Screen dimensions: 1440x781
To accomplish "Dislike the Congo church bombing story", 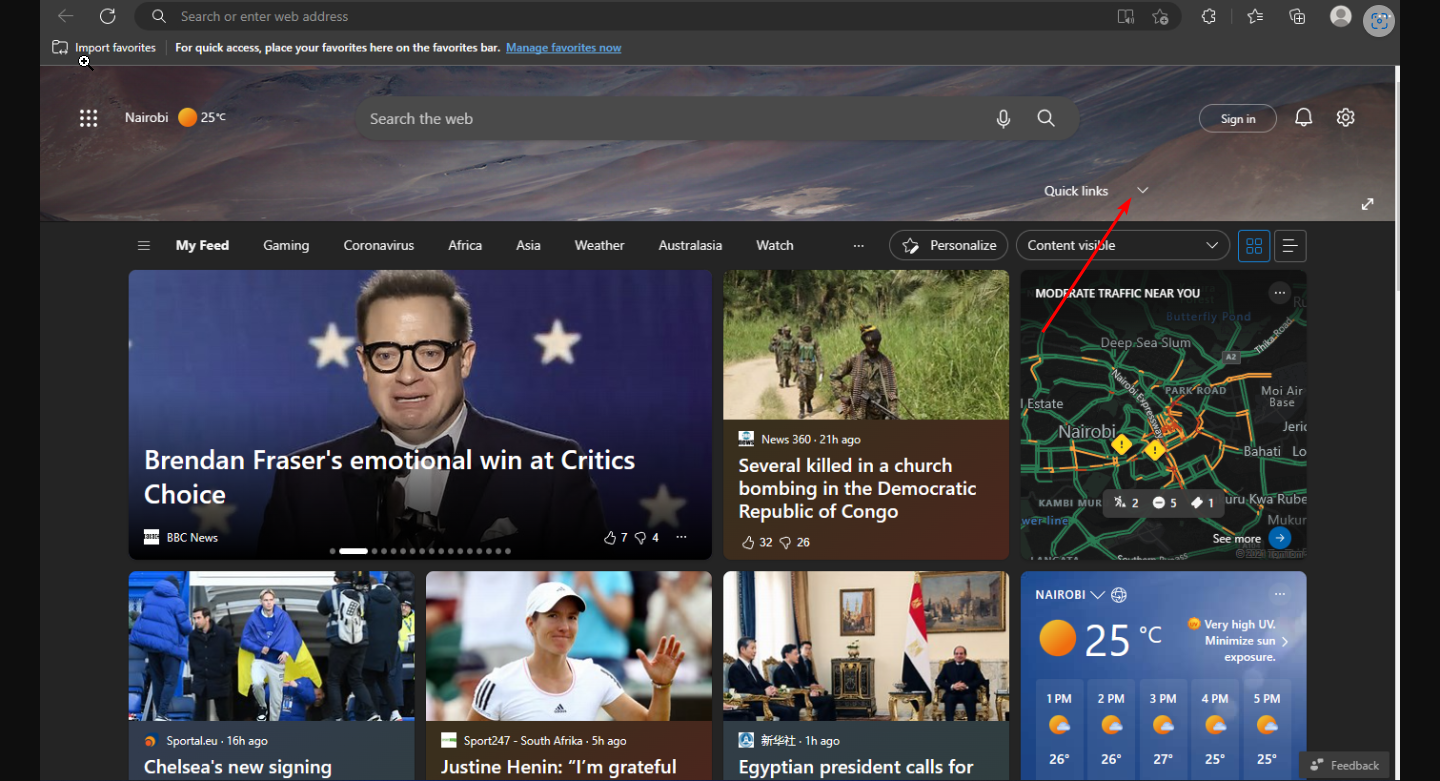I will coord(785,542).
